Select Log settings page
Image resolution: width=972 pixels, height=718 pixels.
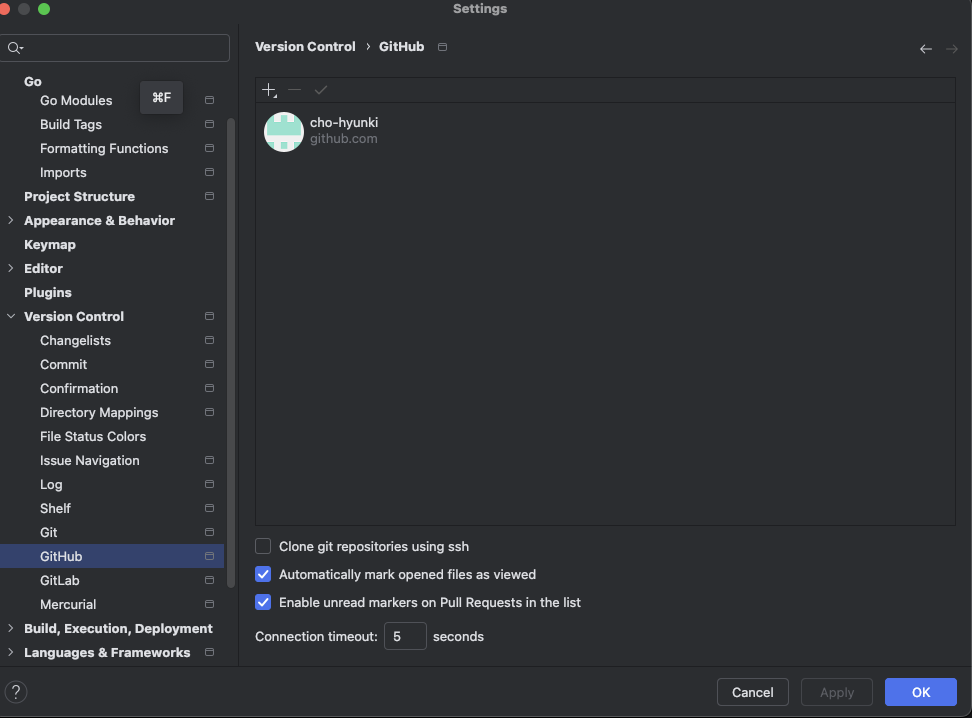coord(51,484)
